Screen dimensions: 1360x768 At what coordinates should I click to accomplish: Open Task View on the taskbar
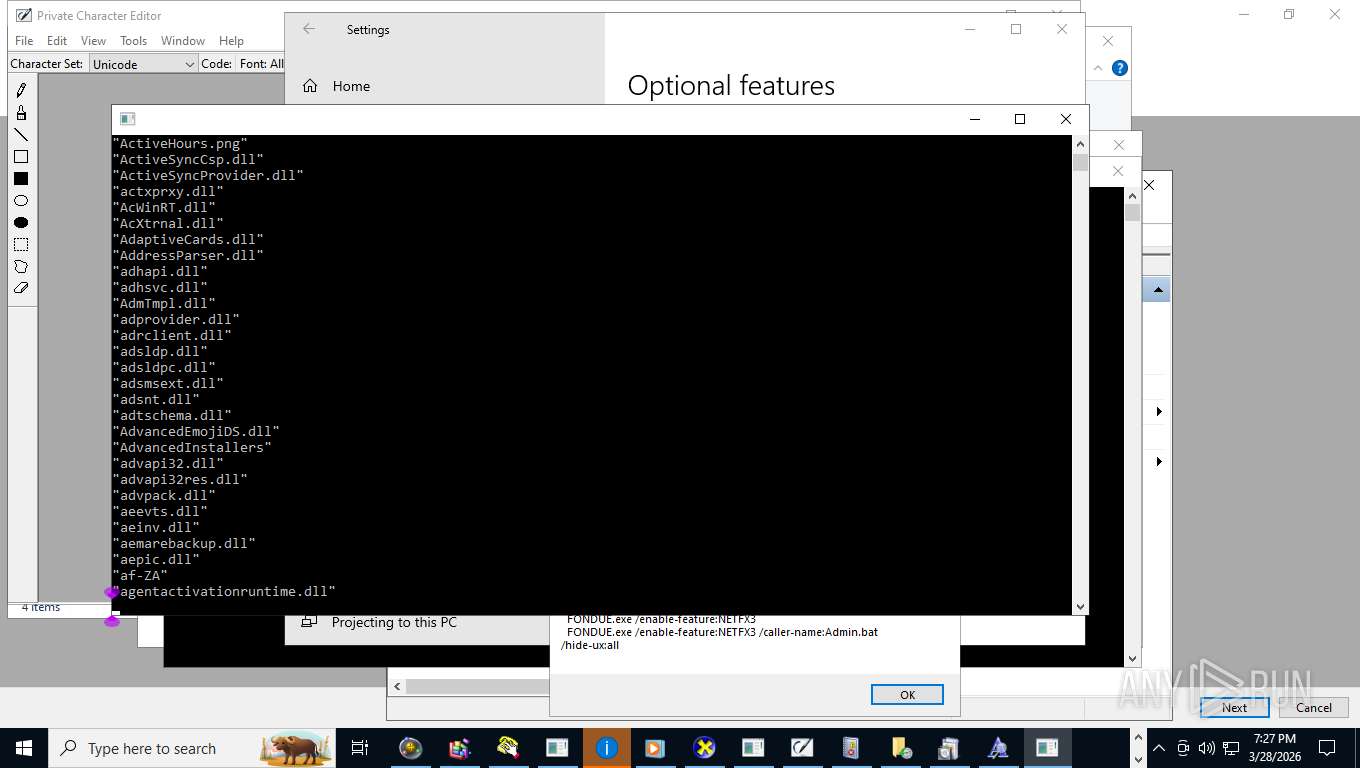(360, 748)
